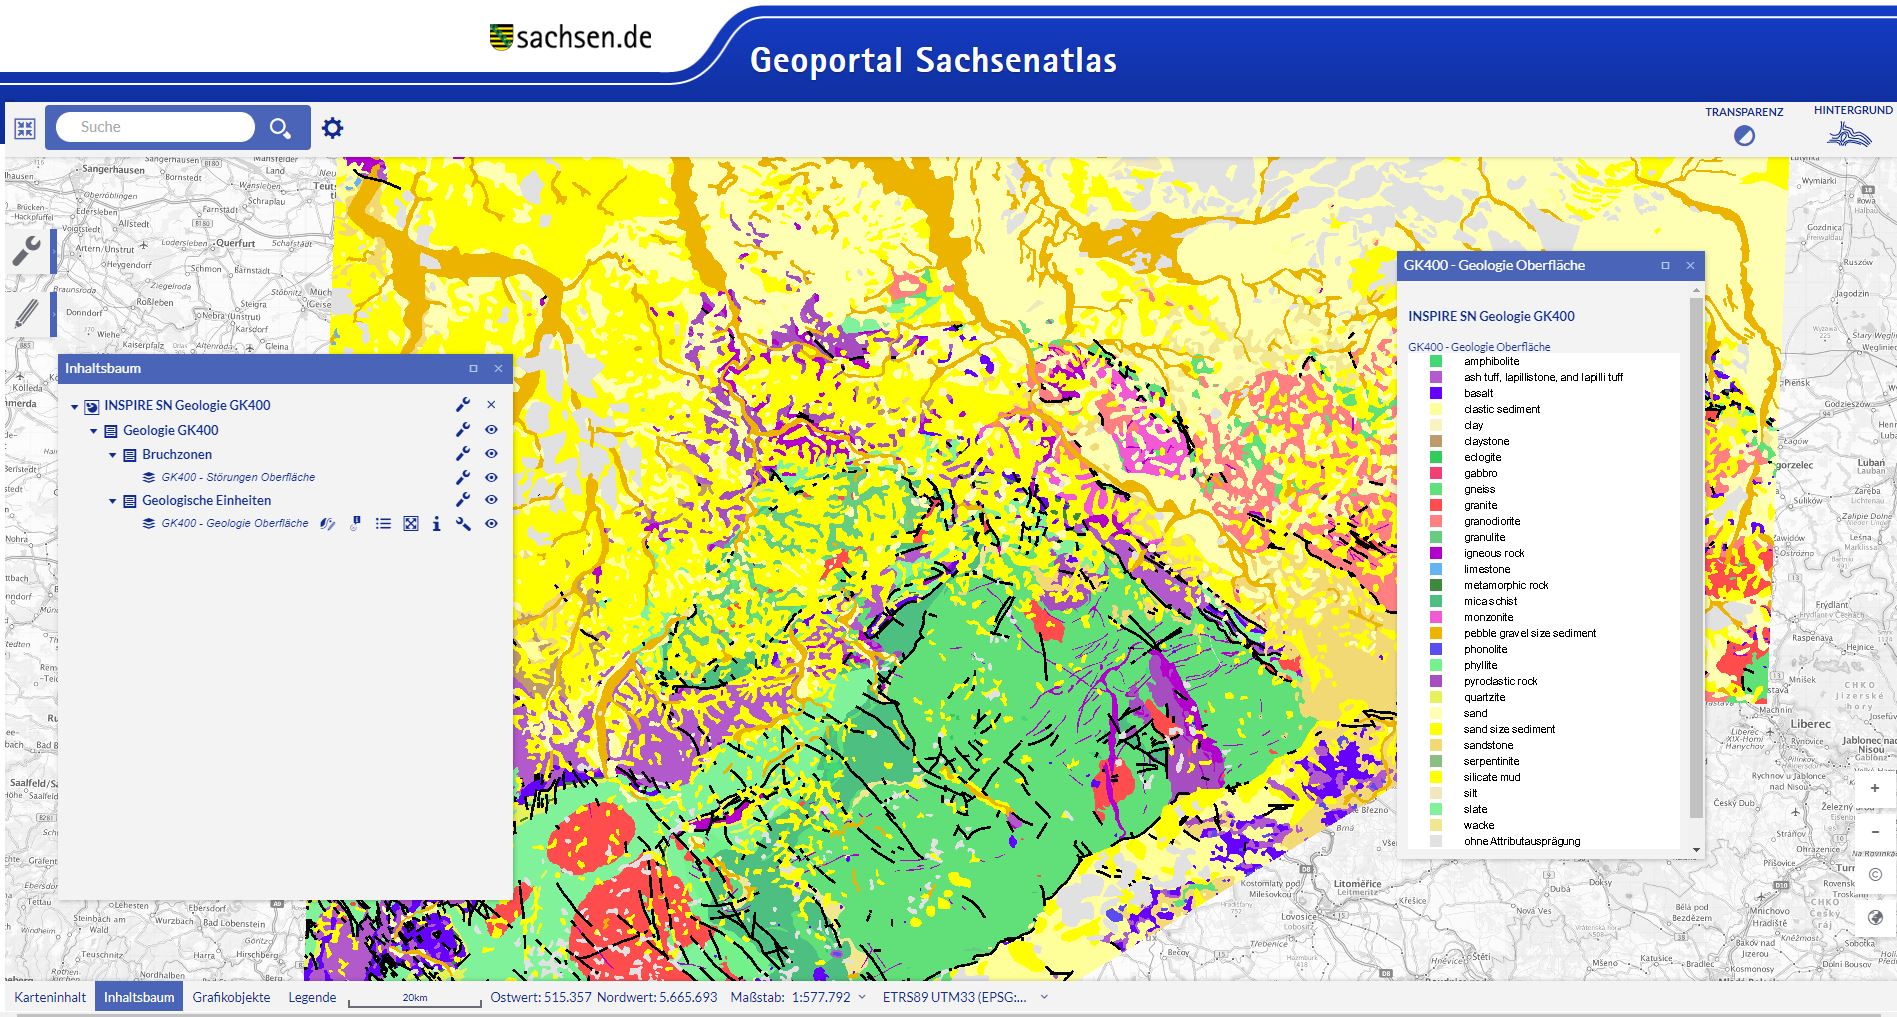The height and width of the screenshot is (1017, 1897).
Task: Open the search settings gear
Action: click(333, 128)
